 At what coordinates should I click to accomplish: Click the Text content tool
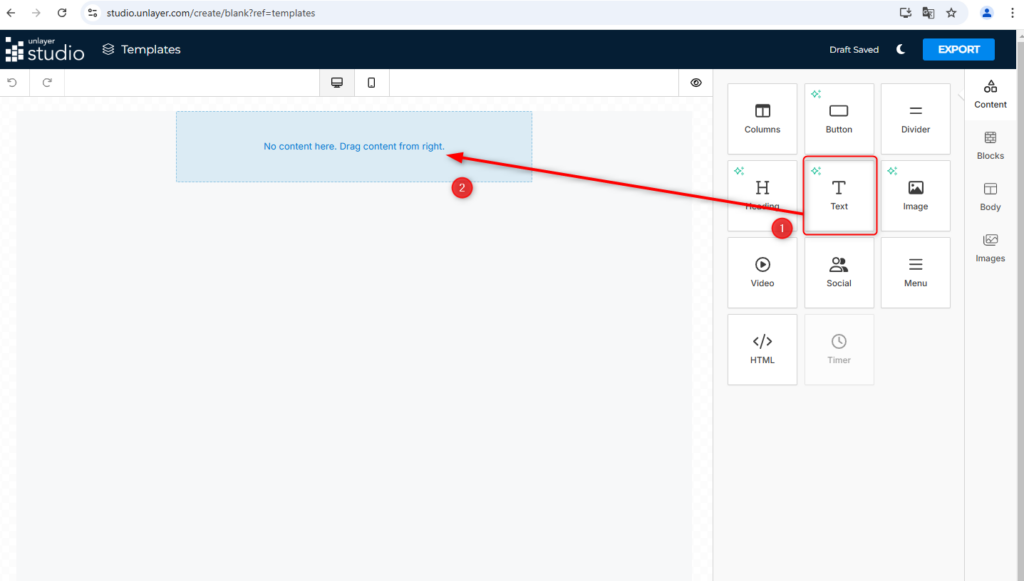coord(839,195)
